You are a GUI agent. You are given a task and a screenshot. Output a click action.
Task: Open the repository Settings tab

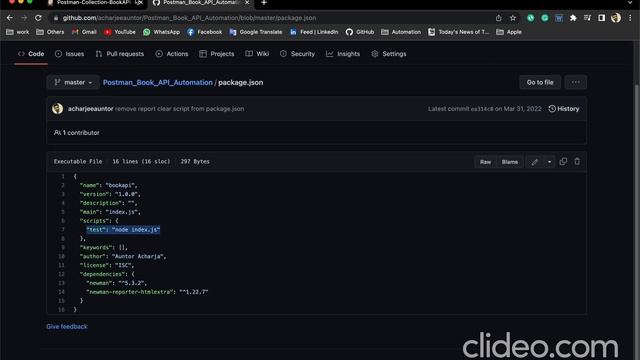point(389,54)
